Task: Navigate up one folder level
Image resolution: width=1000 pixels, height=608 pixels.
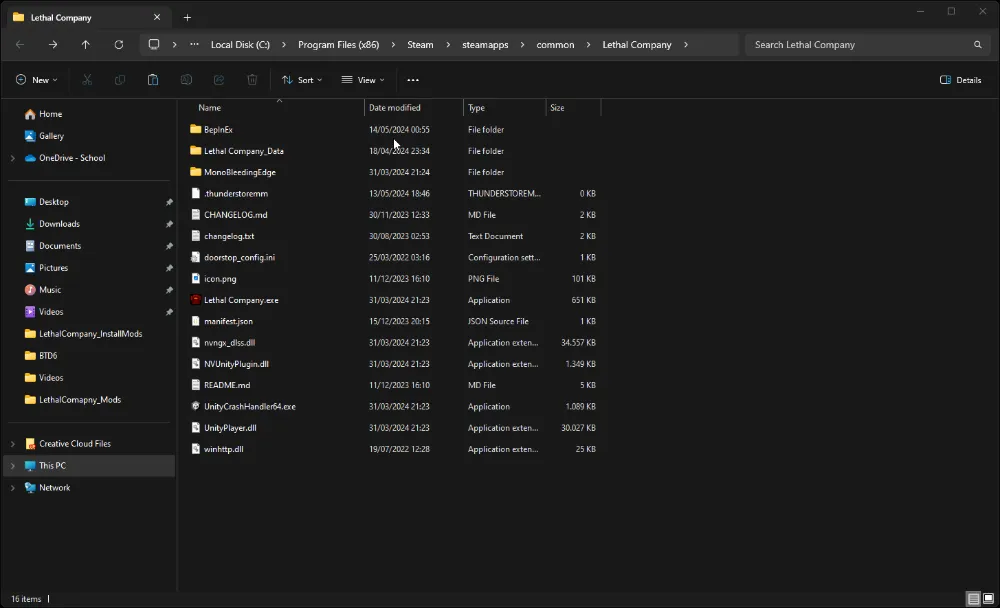Action: (x=86, y=44)
